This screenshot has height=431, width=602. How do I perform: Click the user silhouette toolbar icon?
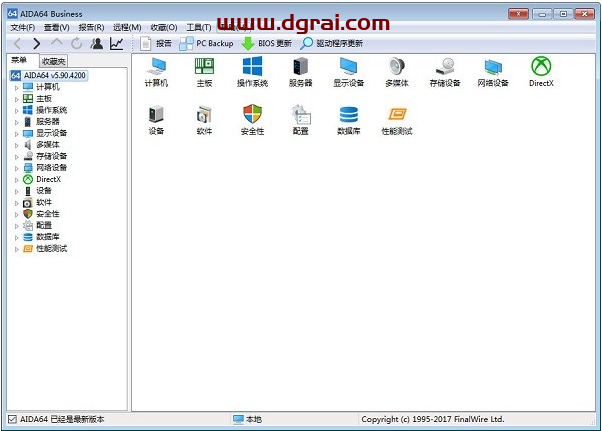[x=97, y=44]
